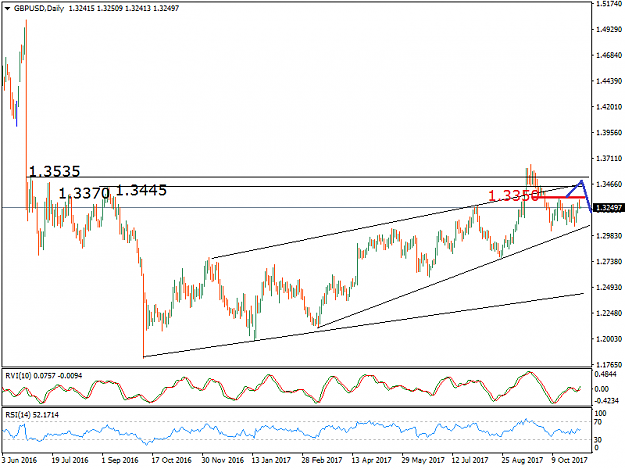Image resolution: width=625 pixels, height=469 pixels.
Task: Click the RSI scale value 70
Action: (x=598, y=422)
